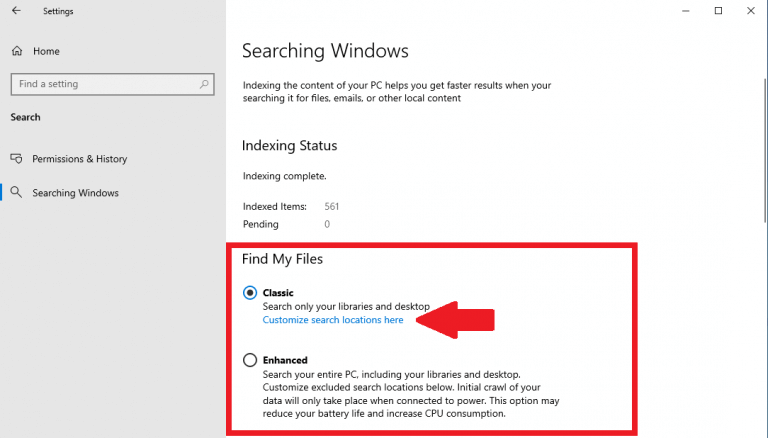The image size is (768, 438).
Task: Select the Enhanced radio button
Action: click(250, 360)
